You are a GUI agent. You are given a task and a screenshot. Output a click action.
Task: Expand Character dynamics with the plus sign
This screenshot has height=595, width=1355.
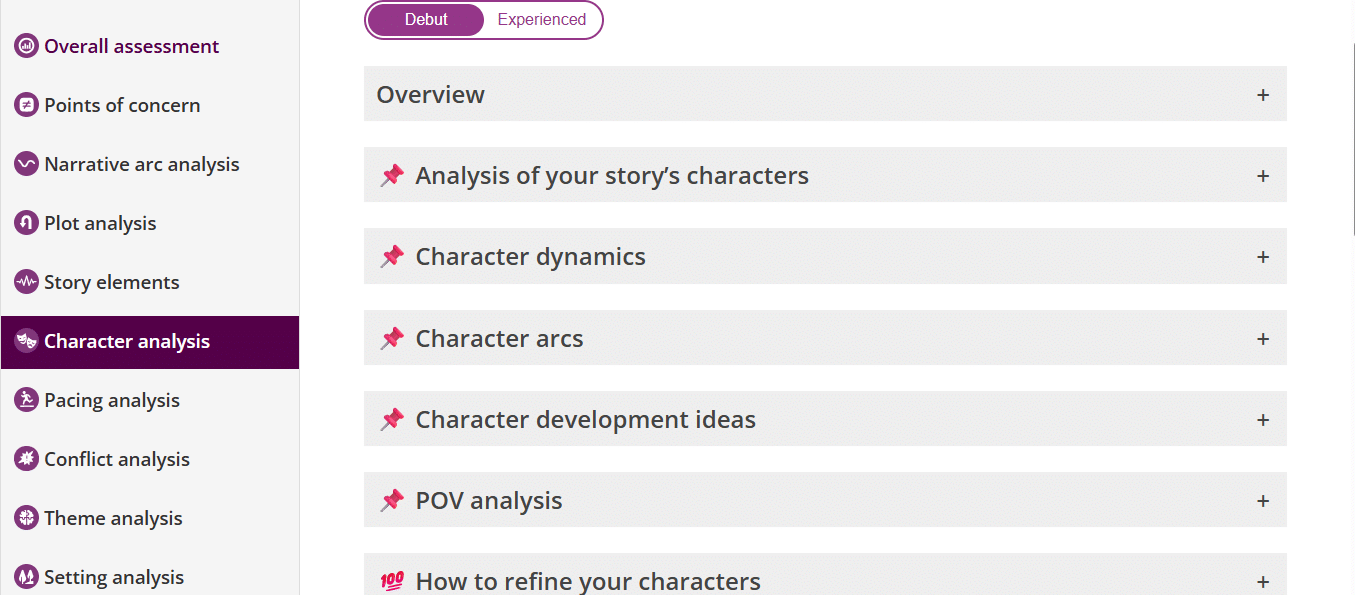[1262, 257]
